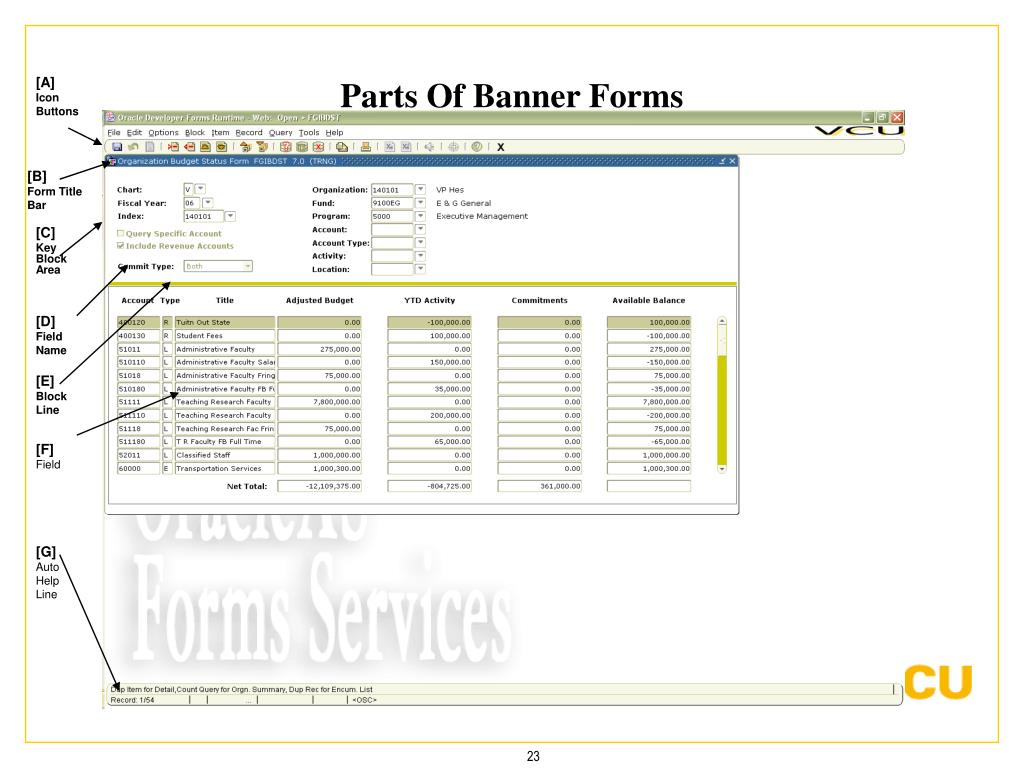This screenshot has height=768, width=1024.
Task: Click the grayed Broadcast crosshair icon
Action: [453, 147]
